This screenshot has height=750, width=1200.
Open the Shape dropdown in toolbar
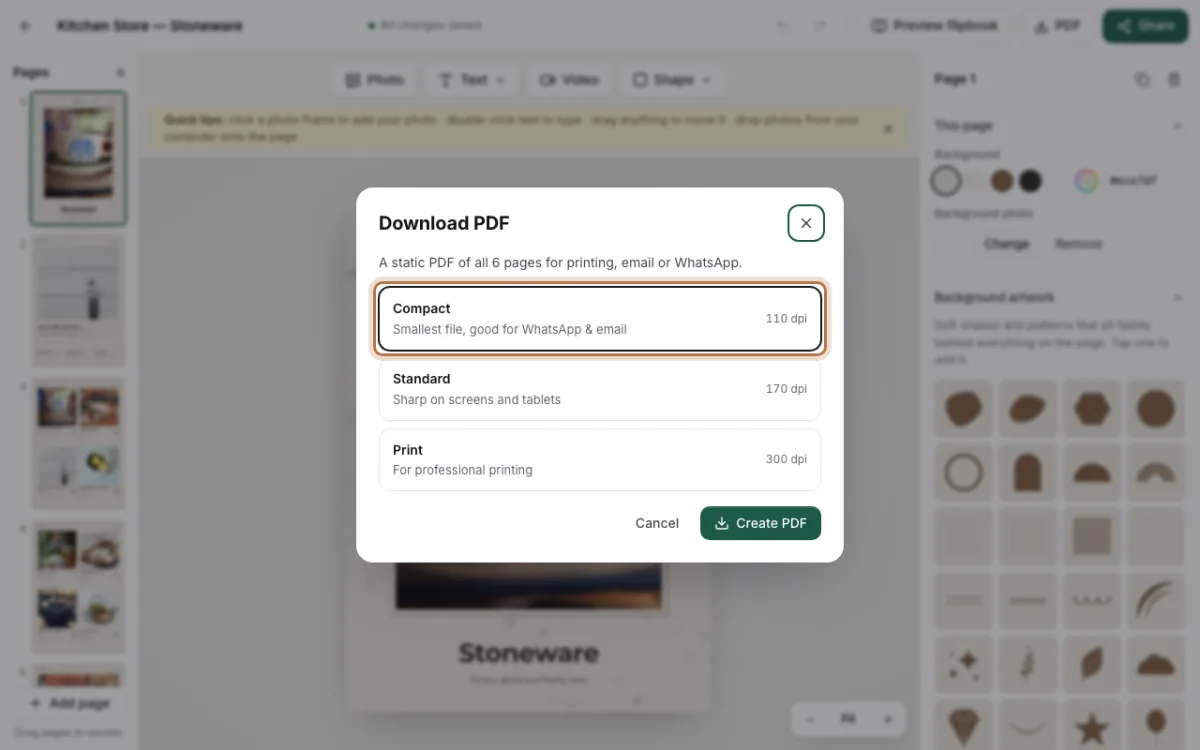(671, 80)
